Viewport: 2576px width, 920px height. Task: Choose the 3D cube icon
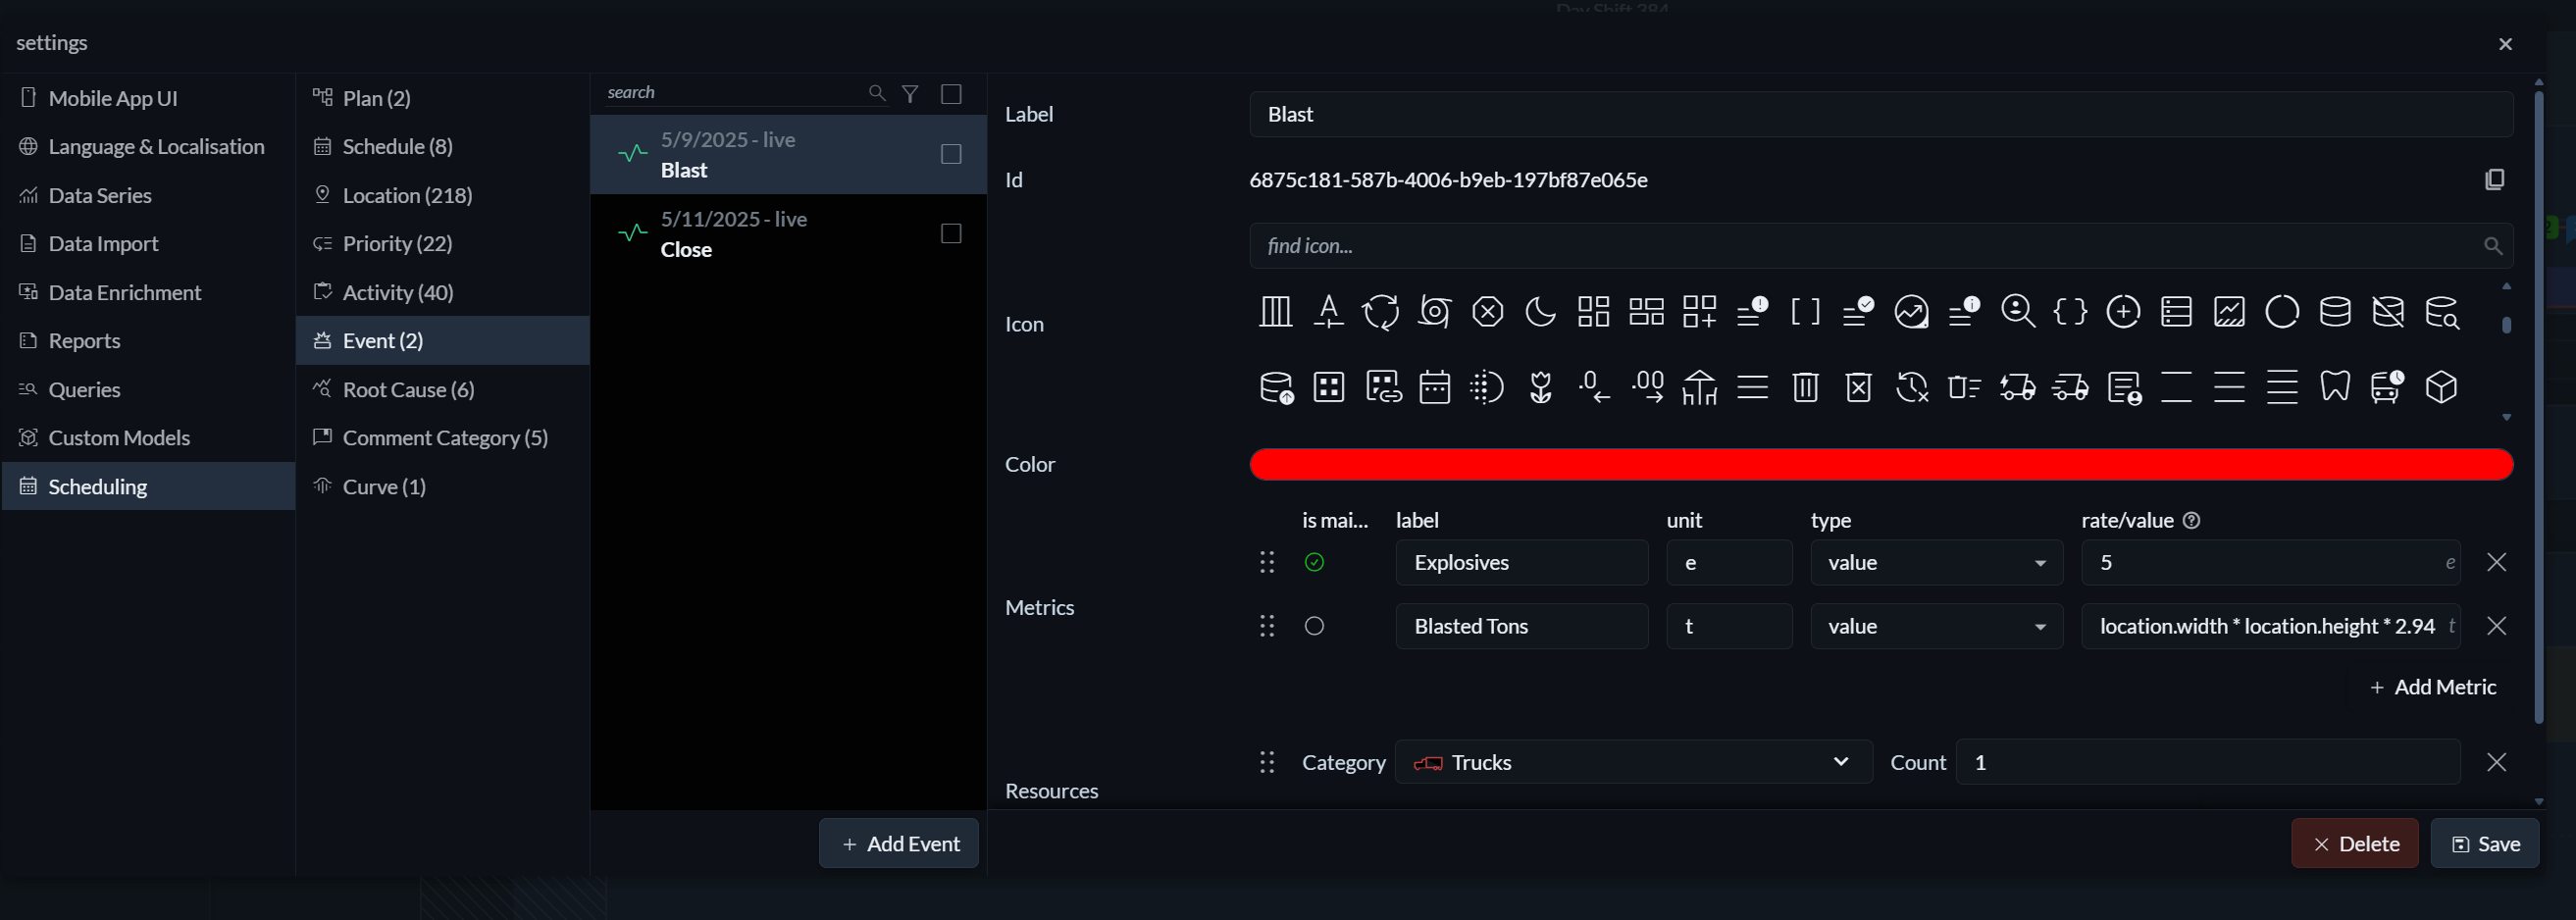point(2441,387)
